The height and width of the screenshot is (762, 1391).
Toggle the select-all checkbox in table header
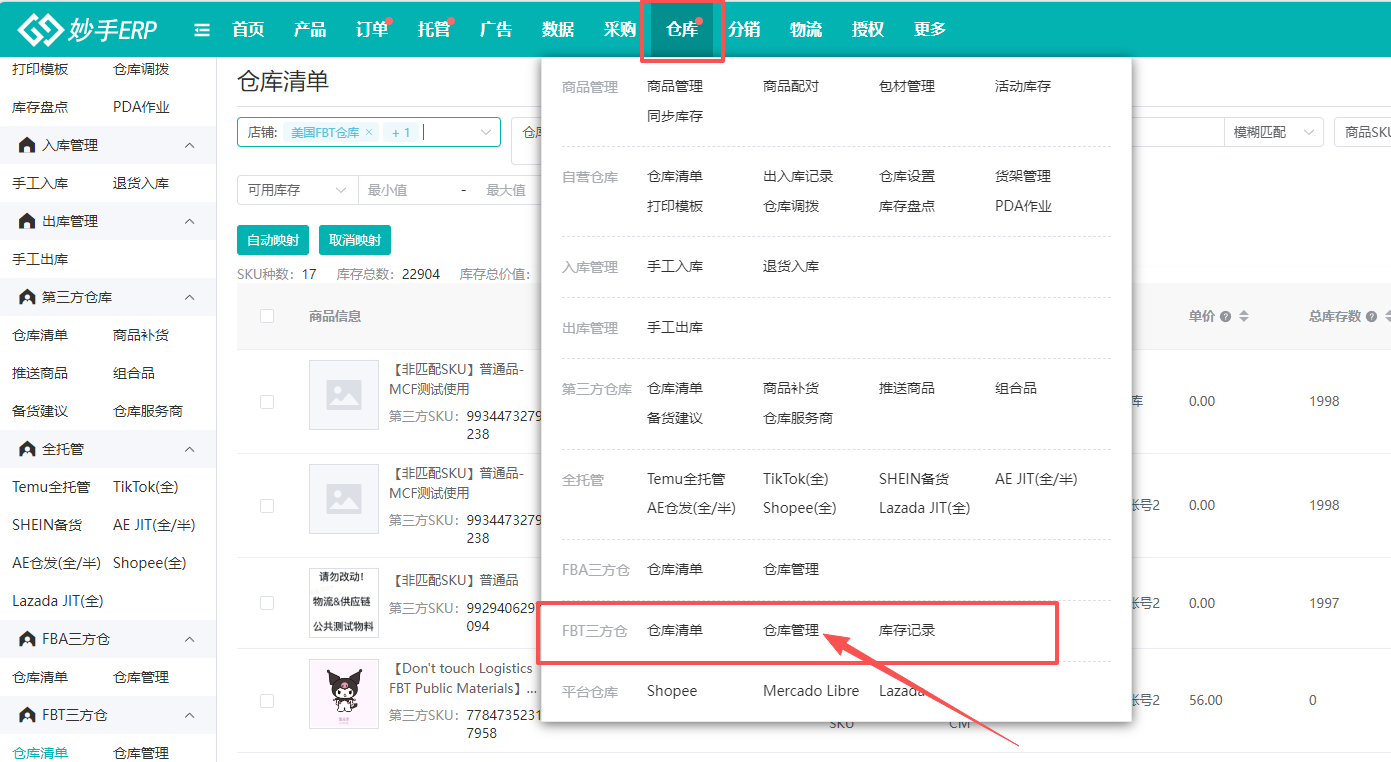click(x=267, y=316)
